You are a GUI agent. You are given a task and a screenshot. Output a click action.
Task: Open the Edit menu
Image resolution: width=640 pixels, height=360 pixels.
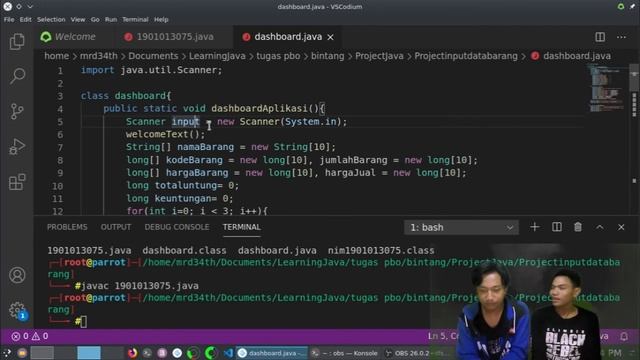click(25, 20)
